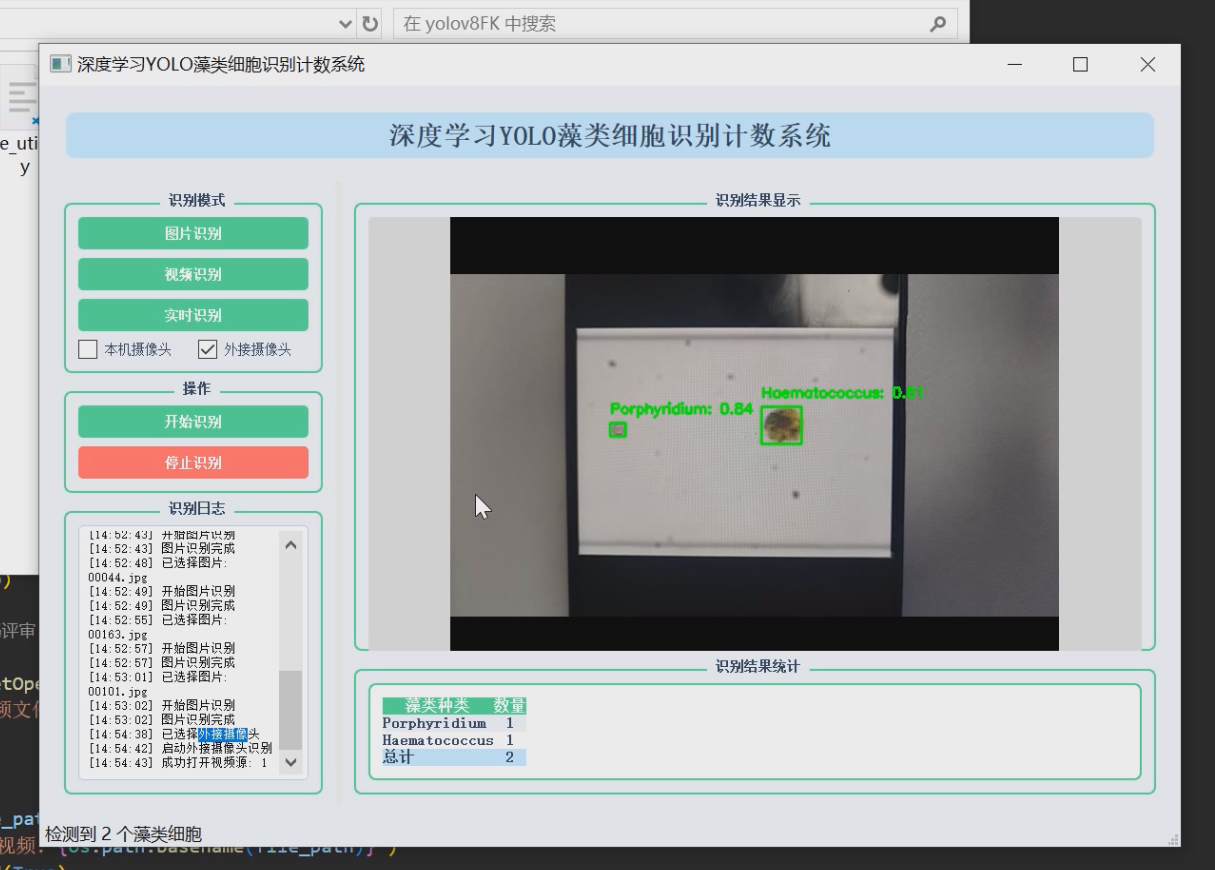Screen dimensions: 1215x870
Task: Select 视频识别 video recognition mode
Action: coord(193,274)
